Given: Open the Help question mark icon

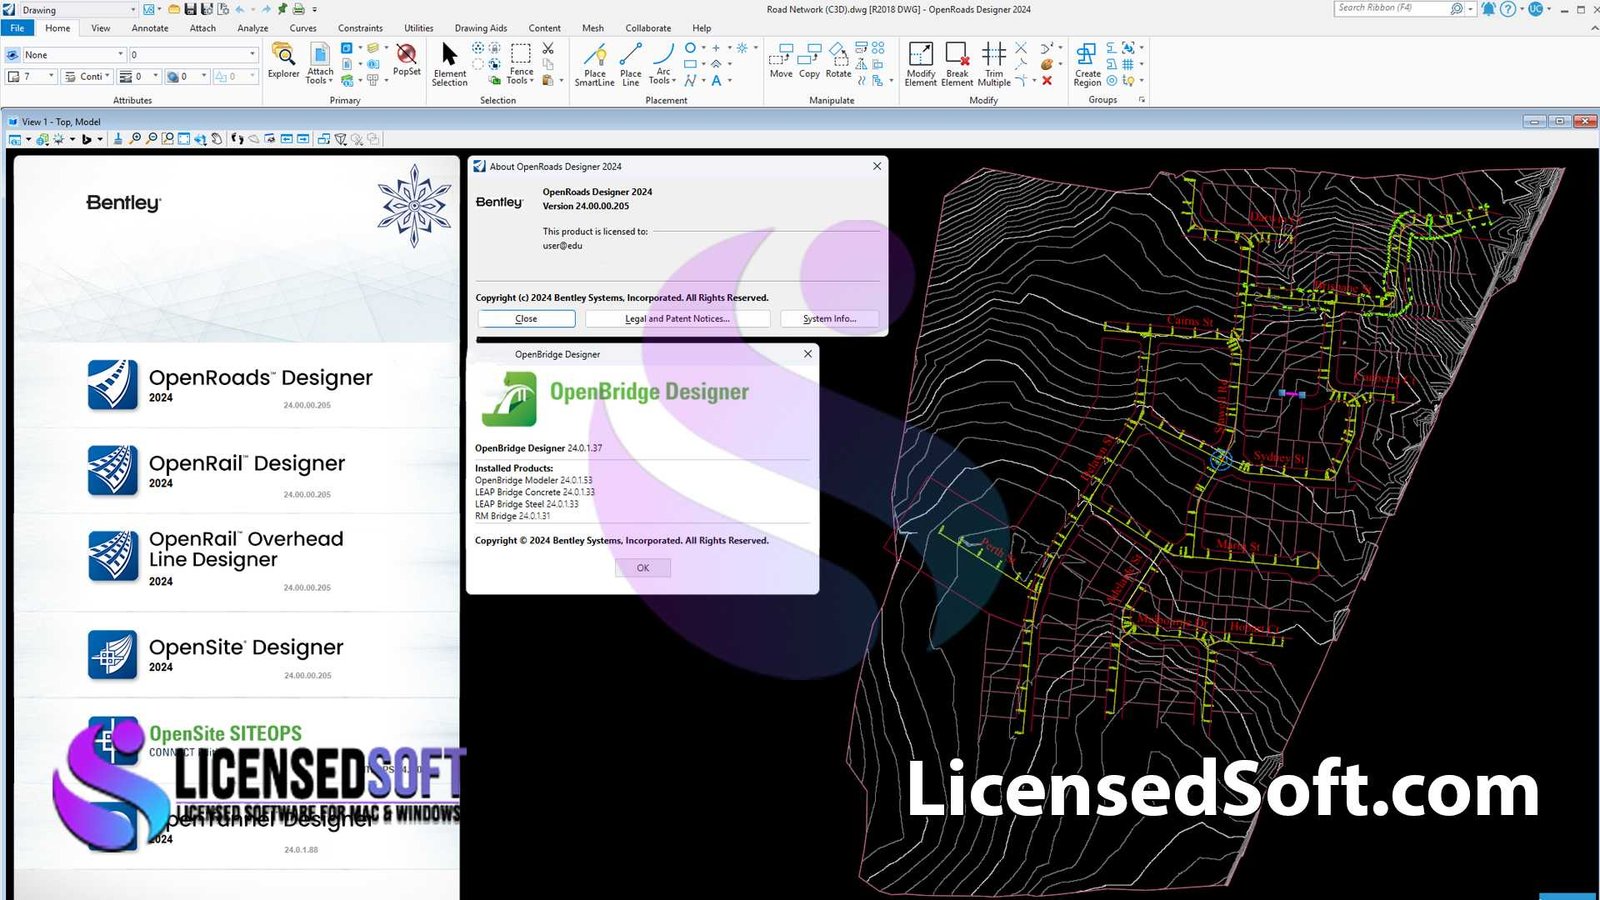Looking at the screenshot, I should [x=1508, y=9].
